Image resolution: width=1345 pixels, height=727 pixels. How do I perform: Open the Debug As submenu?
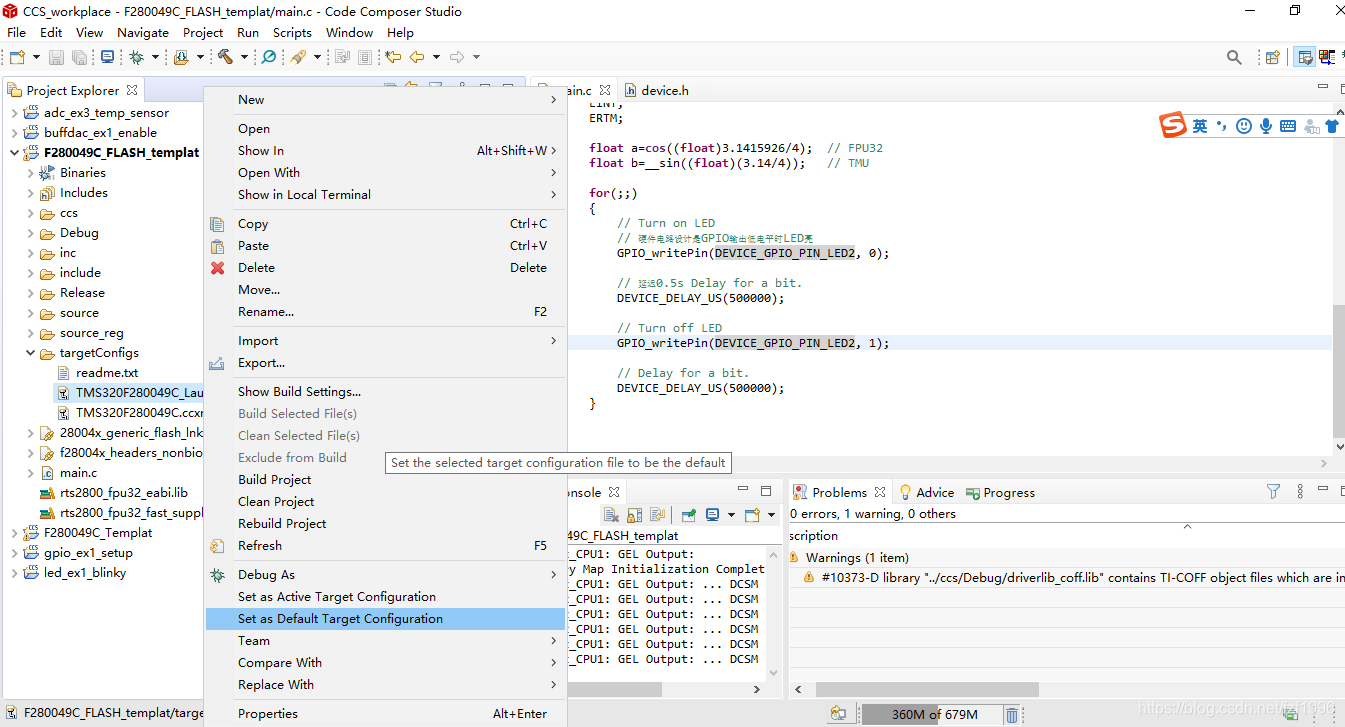pyautogui.click(x=386, y=575)
